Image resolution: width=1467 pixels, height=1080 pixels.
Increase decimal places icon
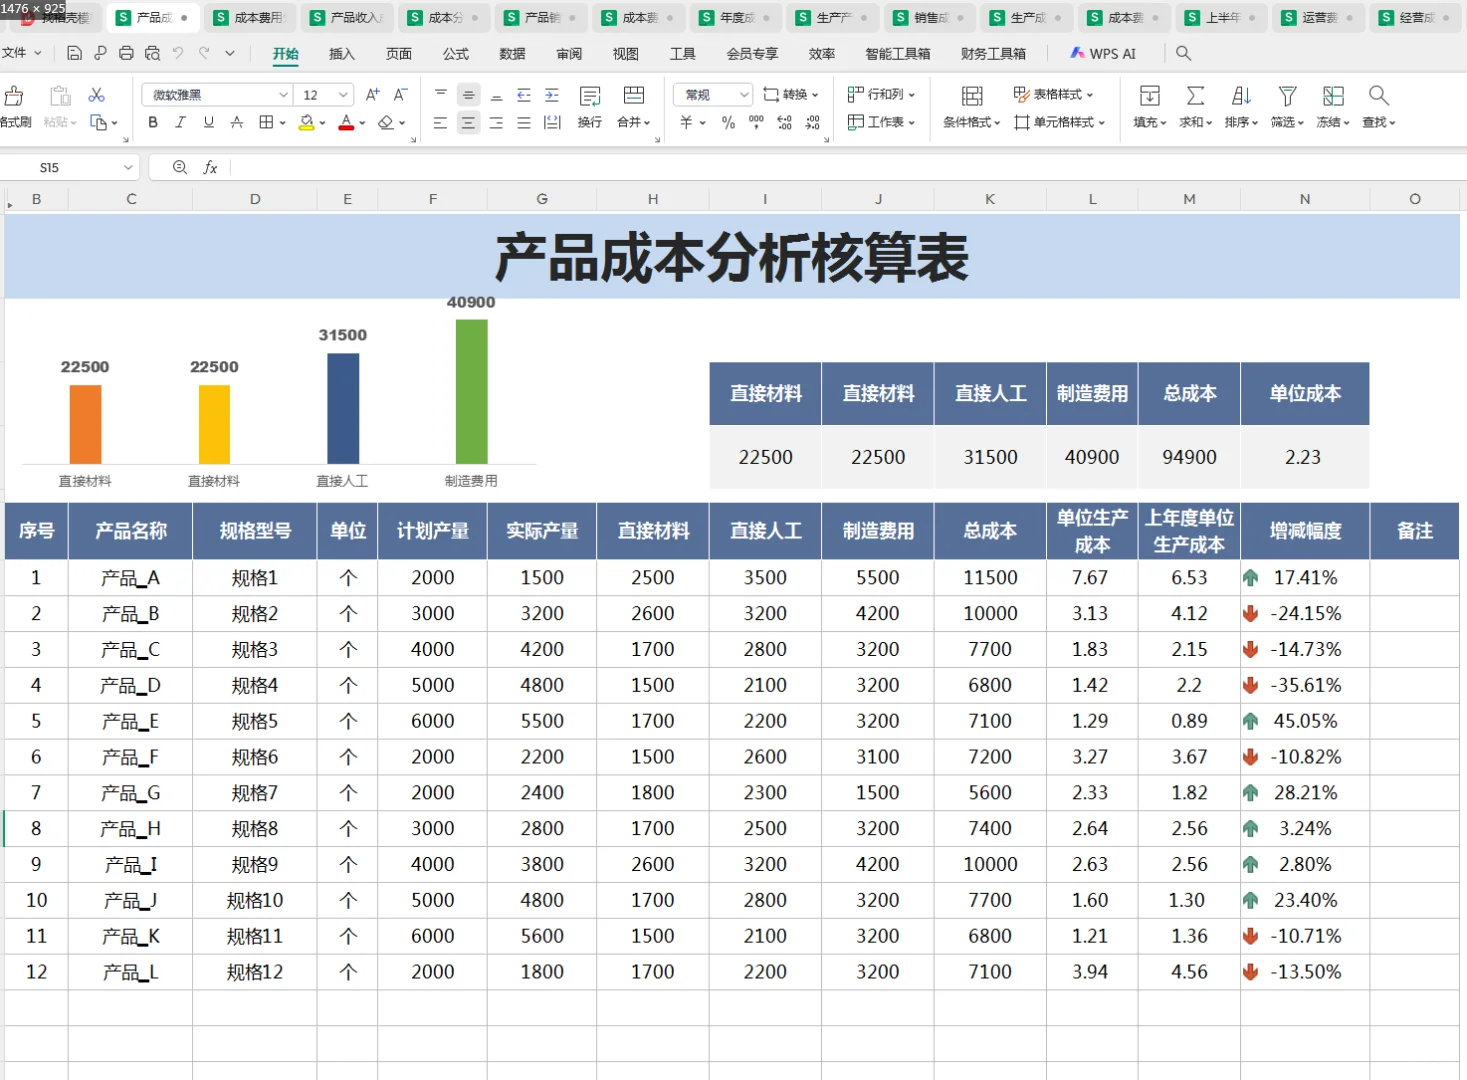(784, 122)
